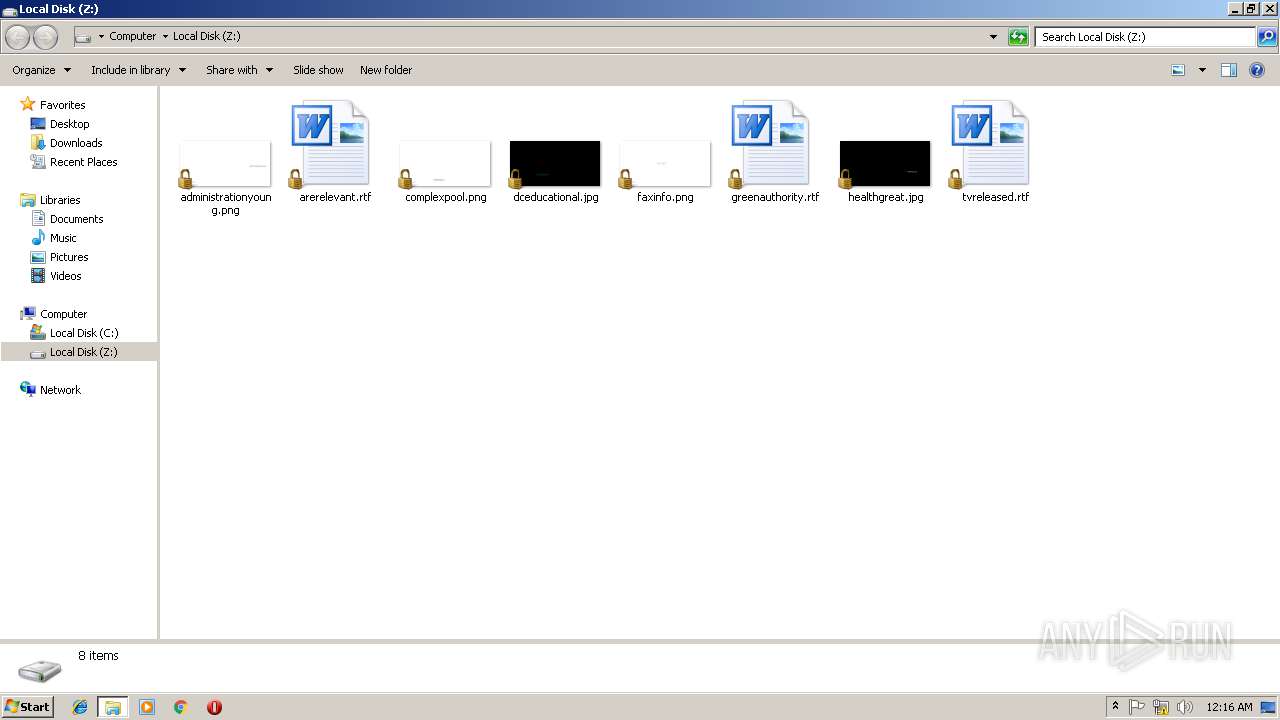1280x720 pixels.
Task: Show hidden tray icons arrow
Action: [1115, 707]
